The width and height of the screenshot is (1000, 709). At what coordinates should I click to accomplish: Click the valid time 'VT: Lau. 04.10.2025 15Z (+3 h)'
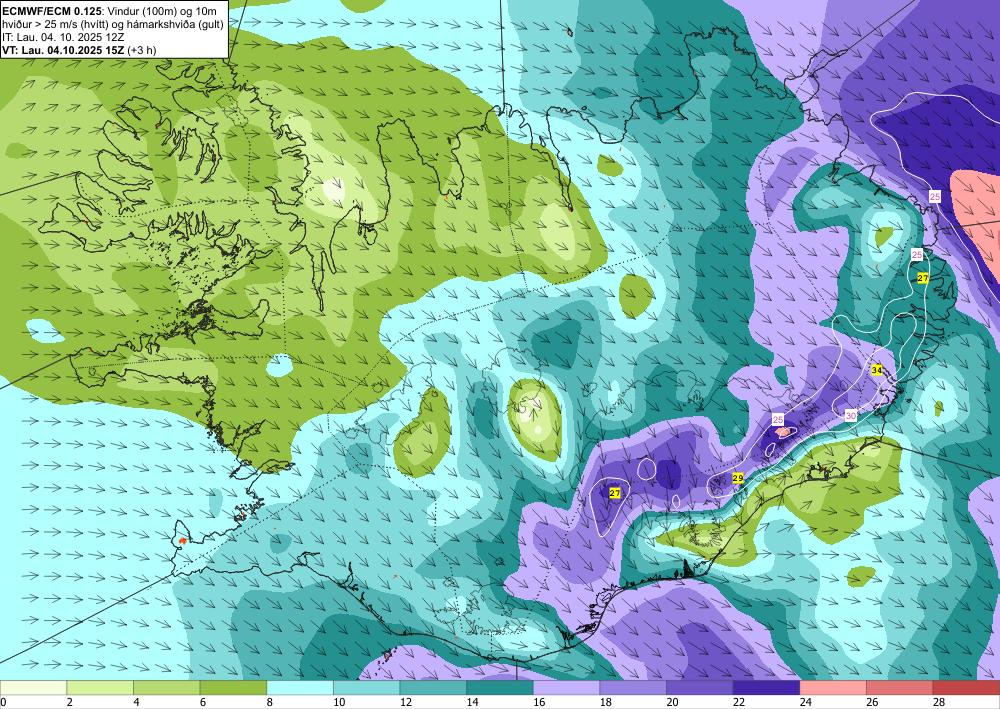tap(79, 50)
